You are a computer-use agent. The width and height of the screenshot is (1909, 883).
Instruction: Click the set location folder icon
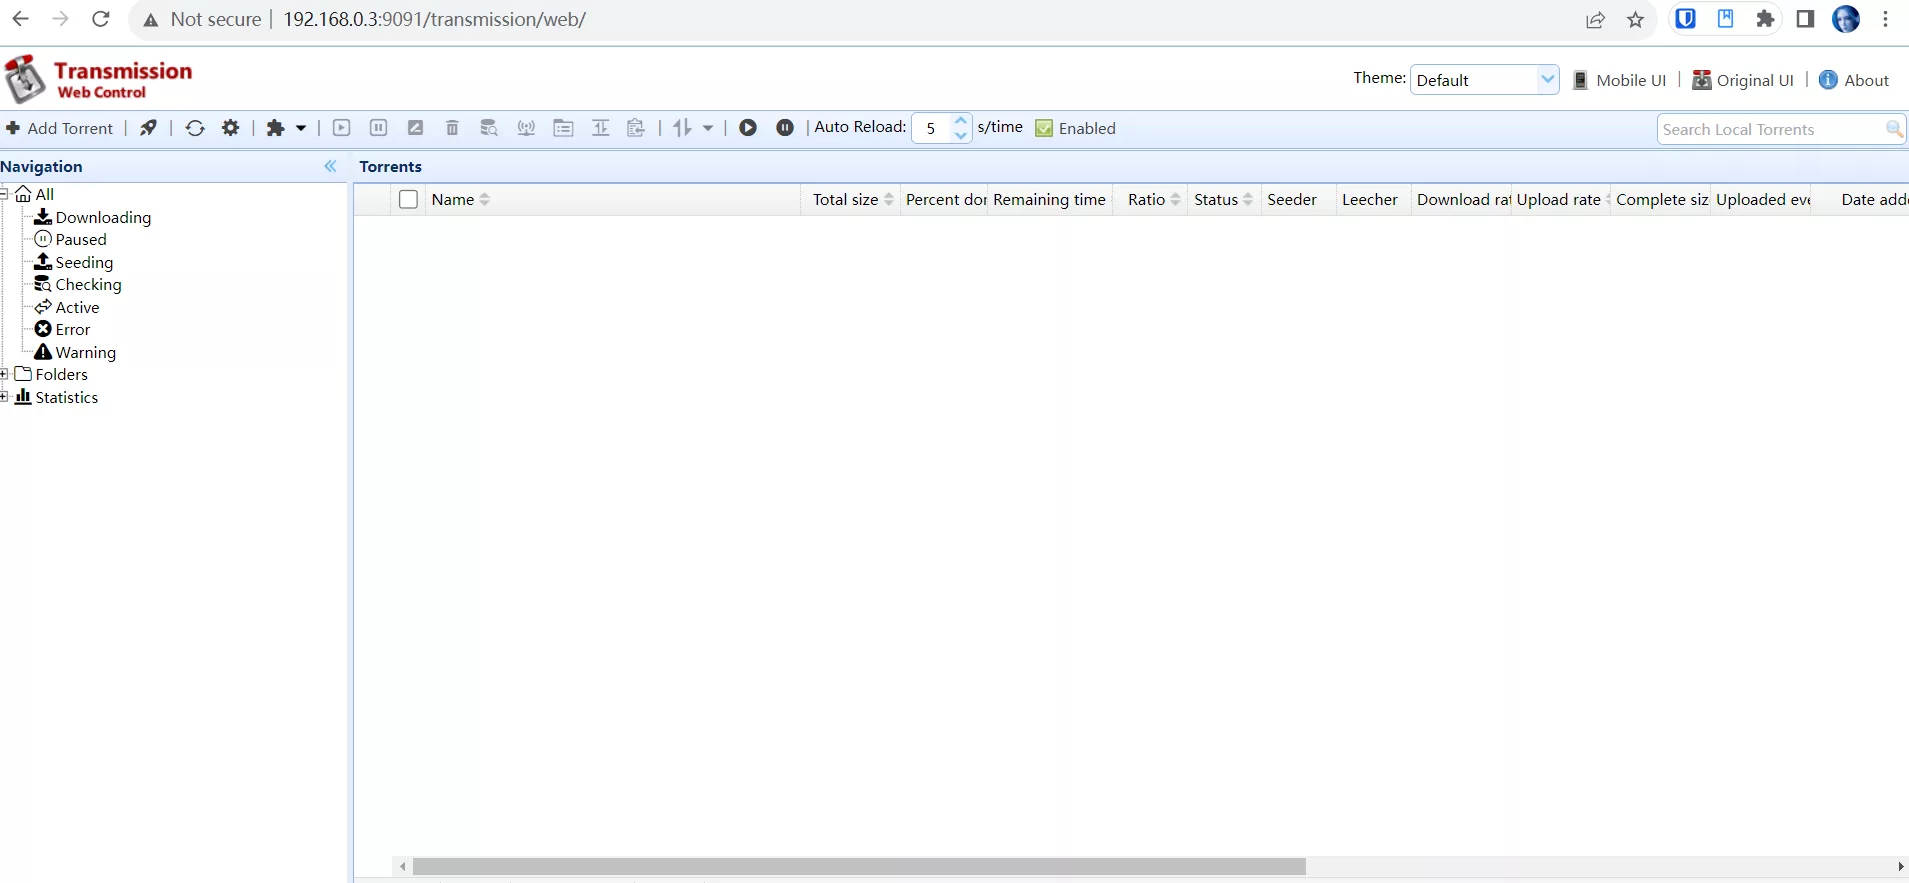[x=563, y=128]
